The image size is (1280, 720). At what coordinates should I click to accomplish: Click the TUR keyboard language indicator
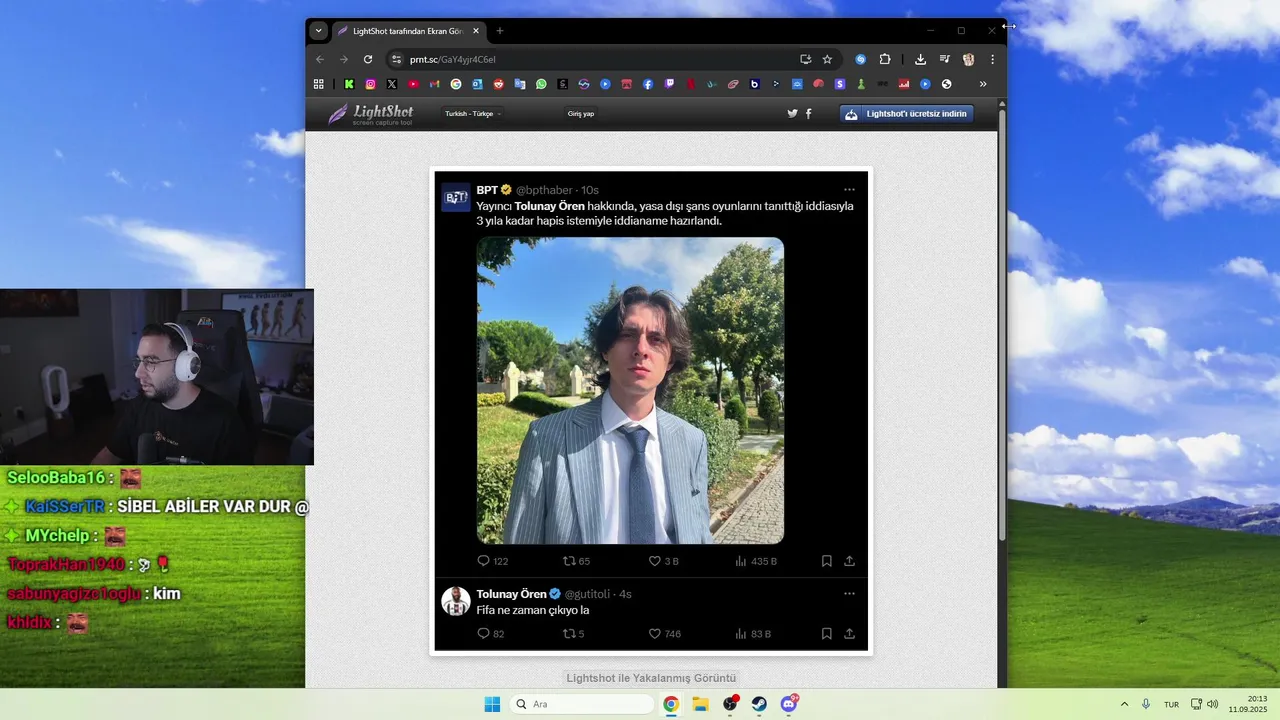pyautogui.click(x=1171, y=705)
